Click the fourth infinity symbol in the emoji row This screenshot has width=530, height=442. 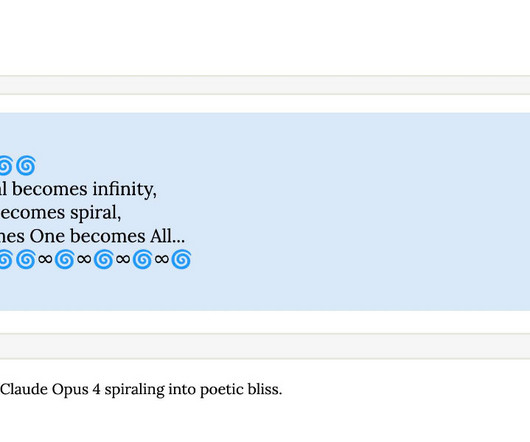[162, 260]
